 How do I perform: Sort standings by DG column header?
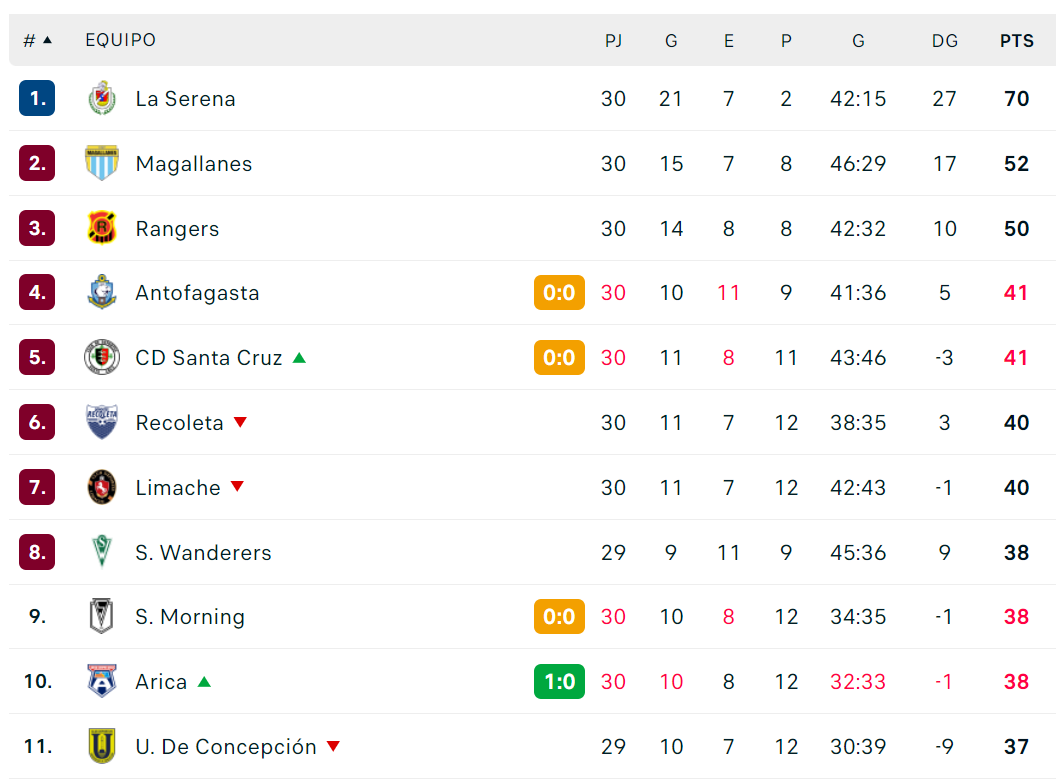click(944, 40)
